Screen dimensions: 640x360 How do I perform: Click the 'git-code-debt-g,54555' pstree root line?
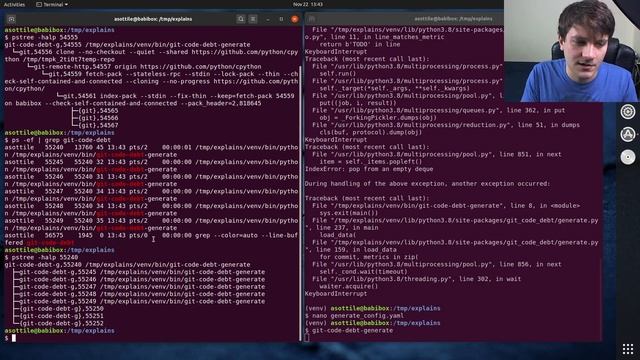tap(127, 44)
